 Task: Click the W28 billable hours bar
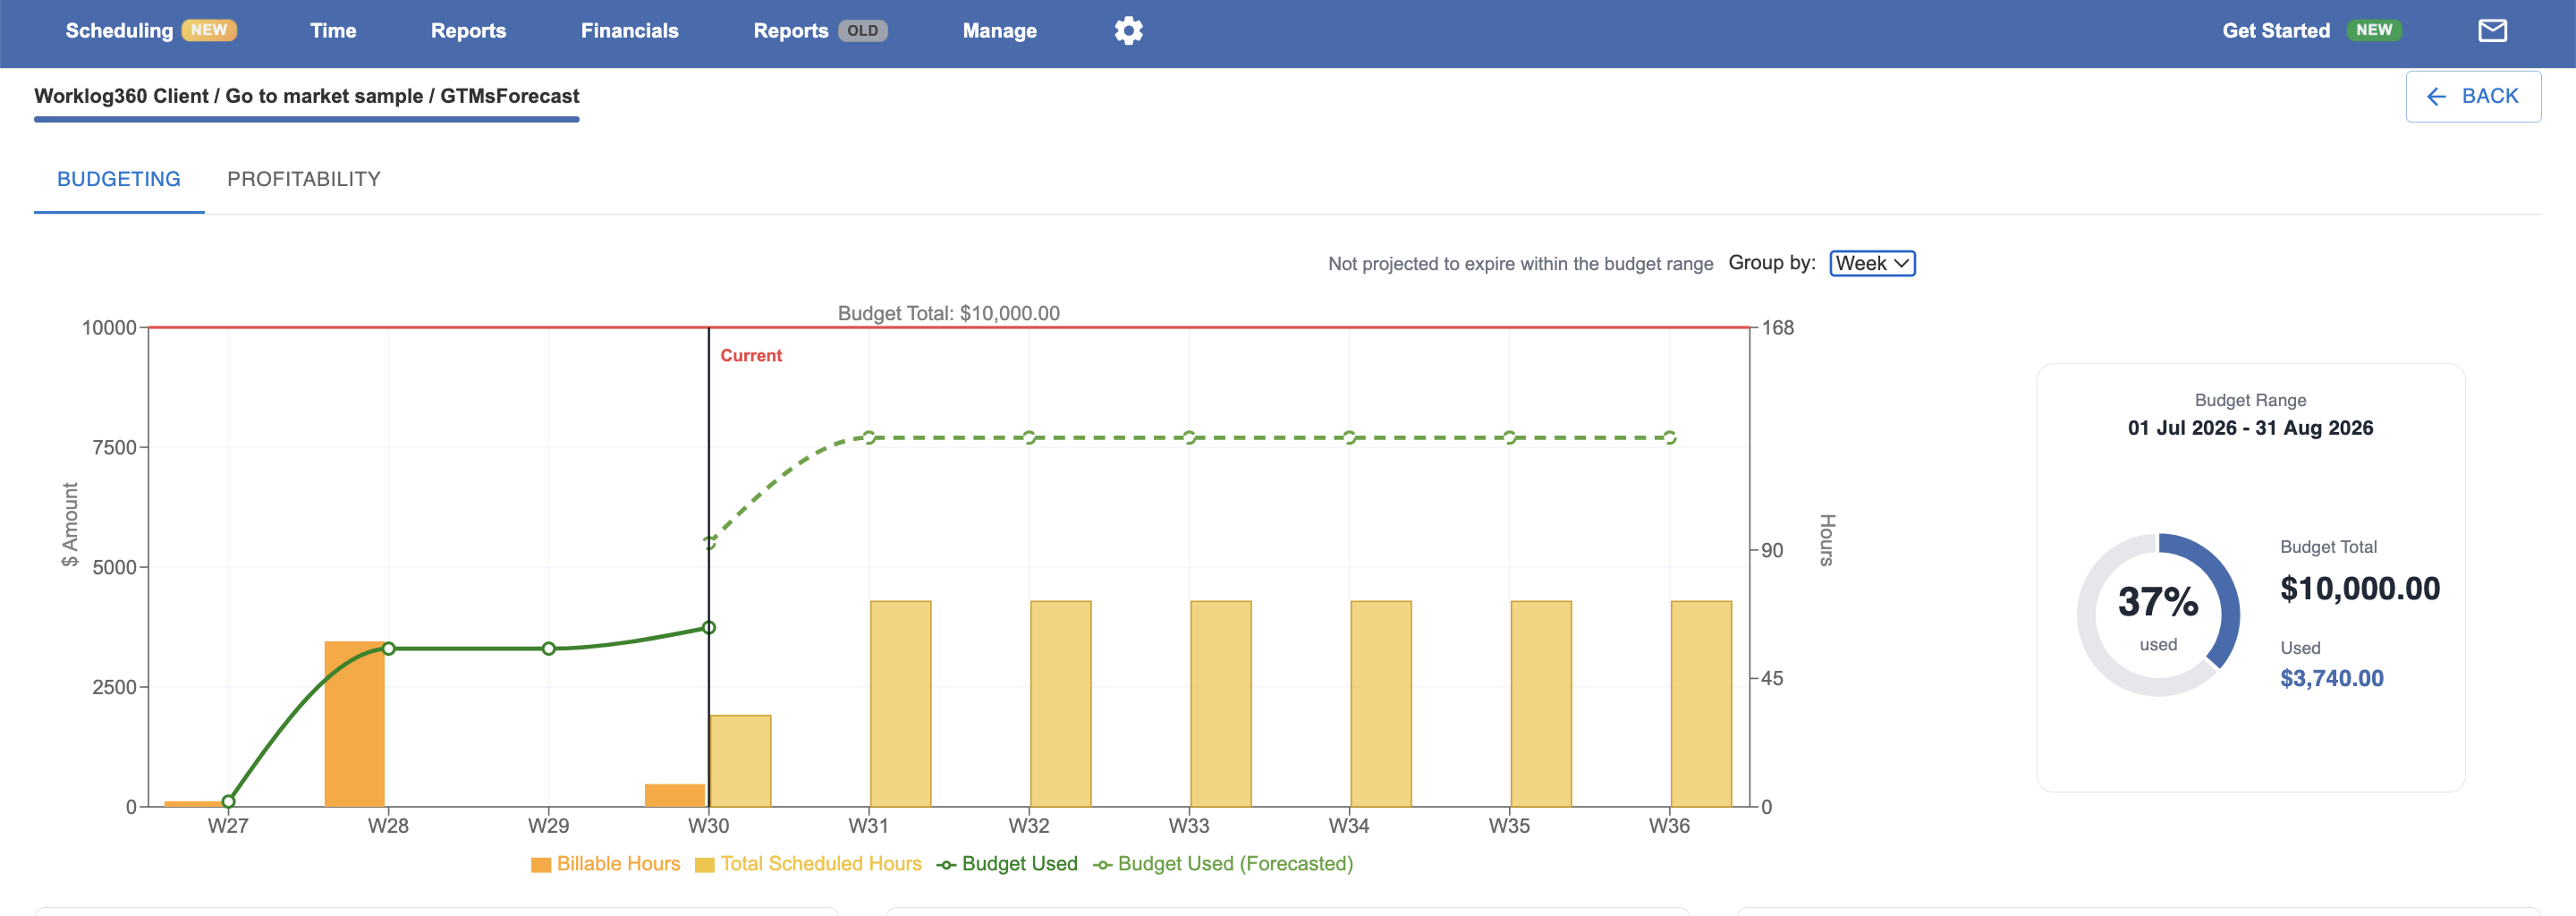click(355, 724)
